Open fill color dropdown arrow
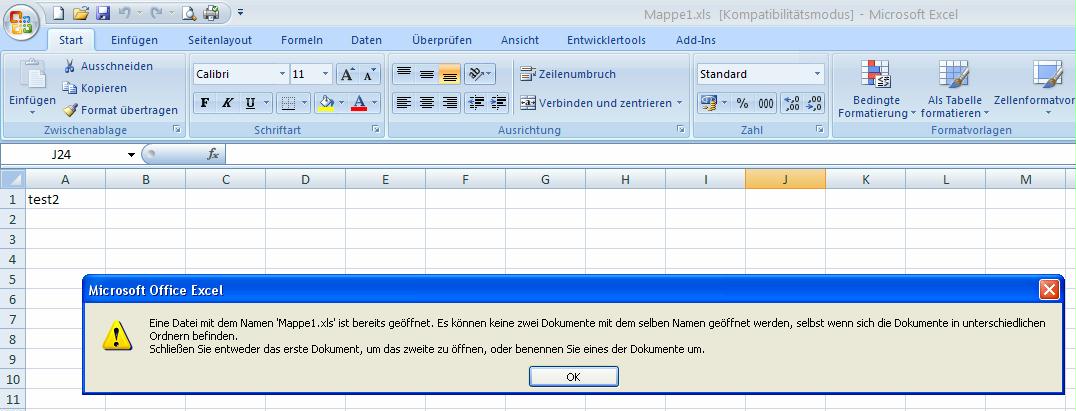1076x411 pixels. (342, 103)
